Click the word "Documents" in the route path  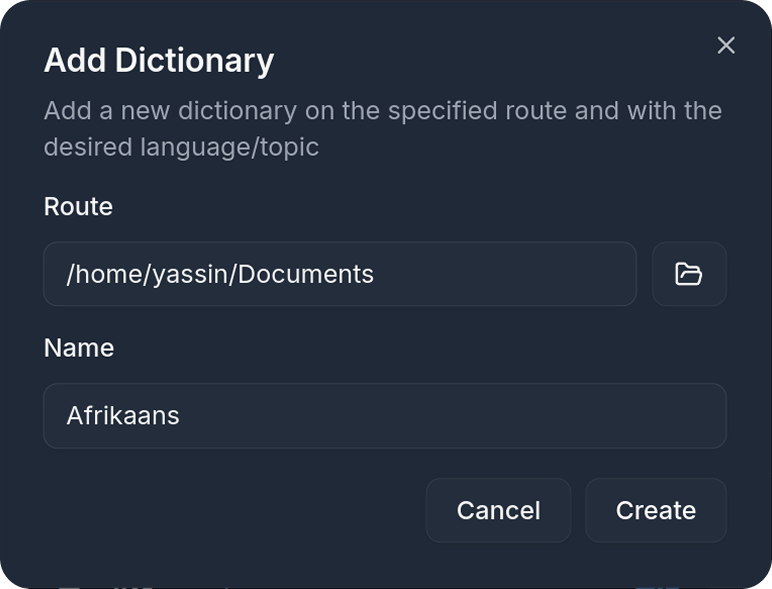tap(304, 274)
